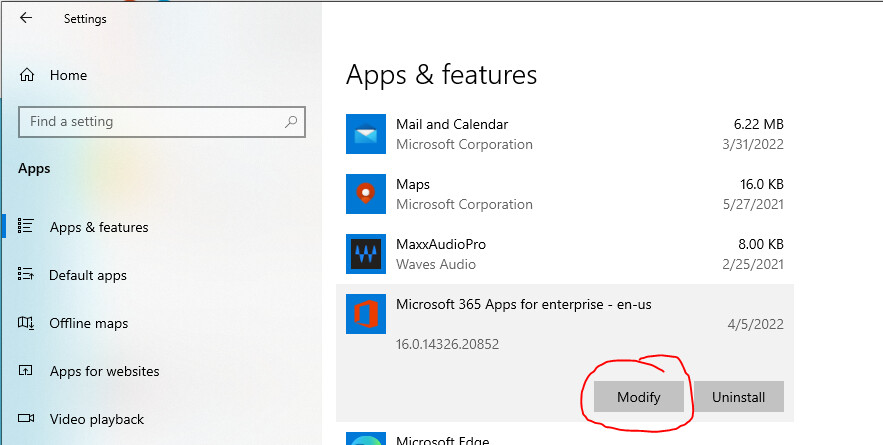883x445 pixels.
Task: Go to Home in Settings sidebar
Action: (68, 75)
